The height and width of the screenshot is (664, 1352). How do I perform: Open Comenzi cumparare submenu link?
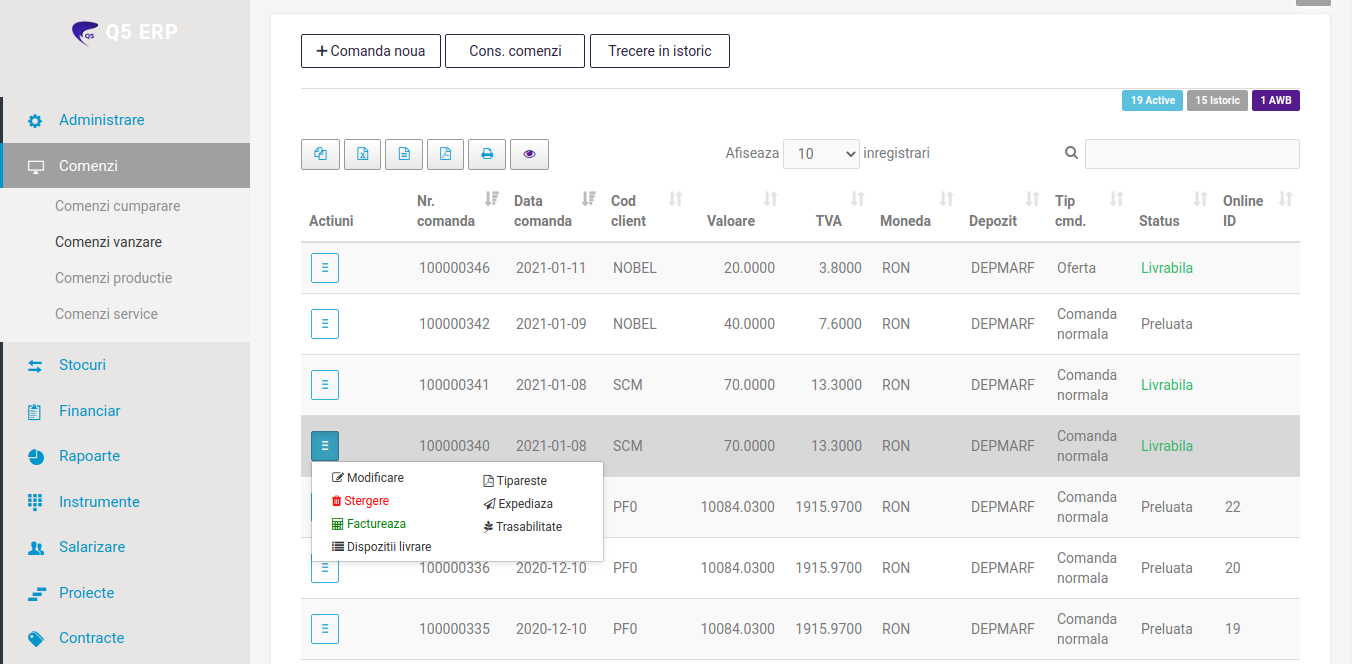(118, 206)
